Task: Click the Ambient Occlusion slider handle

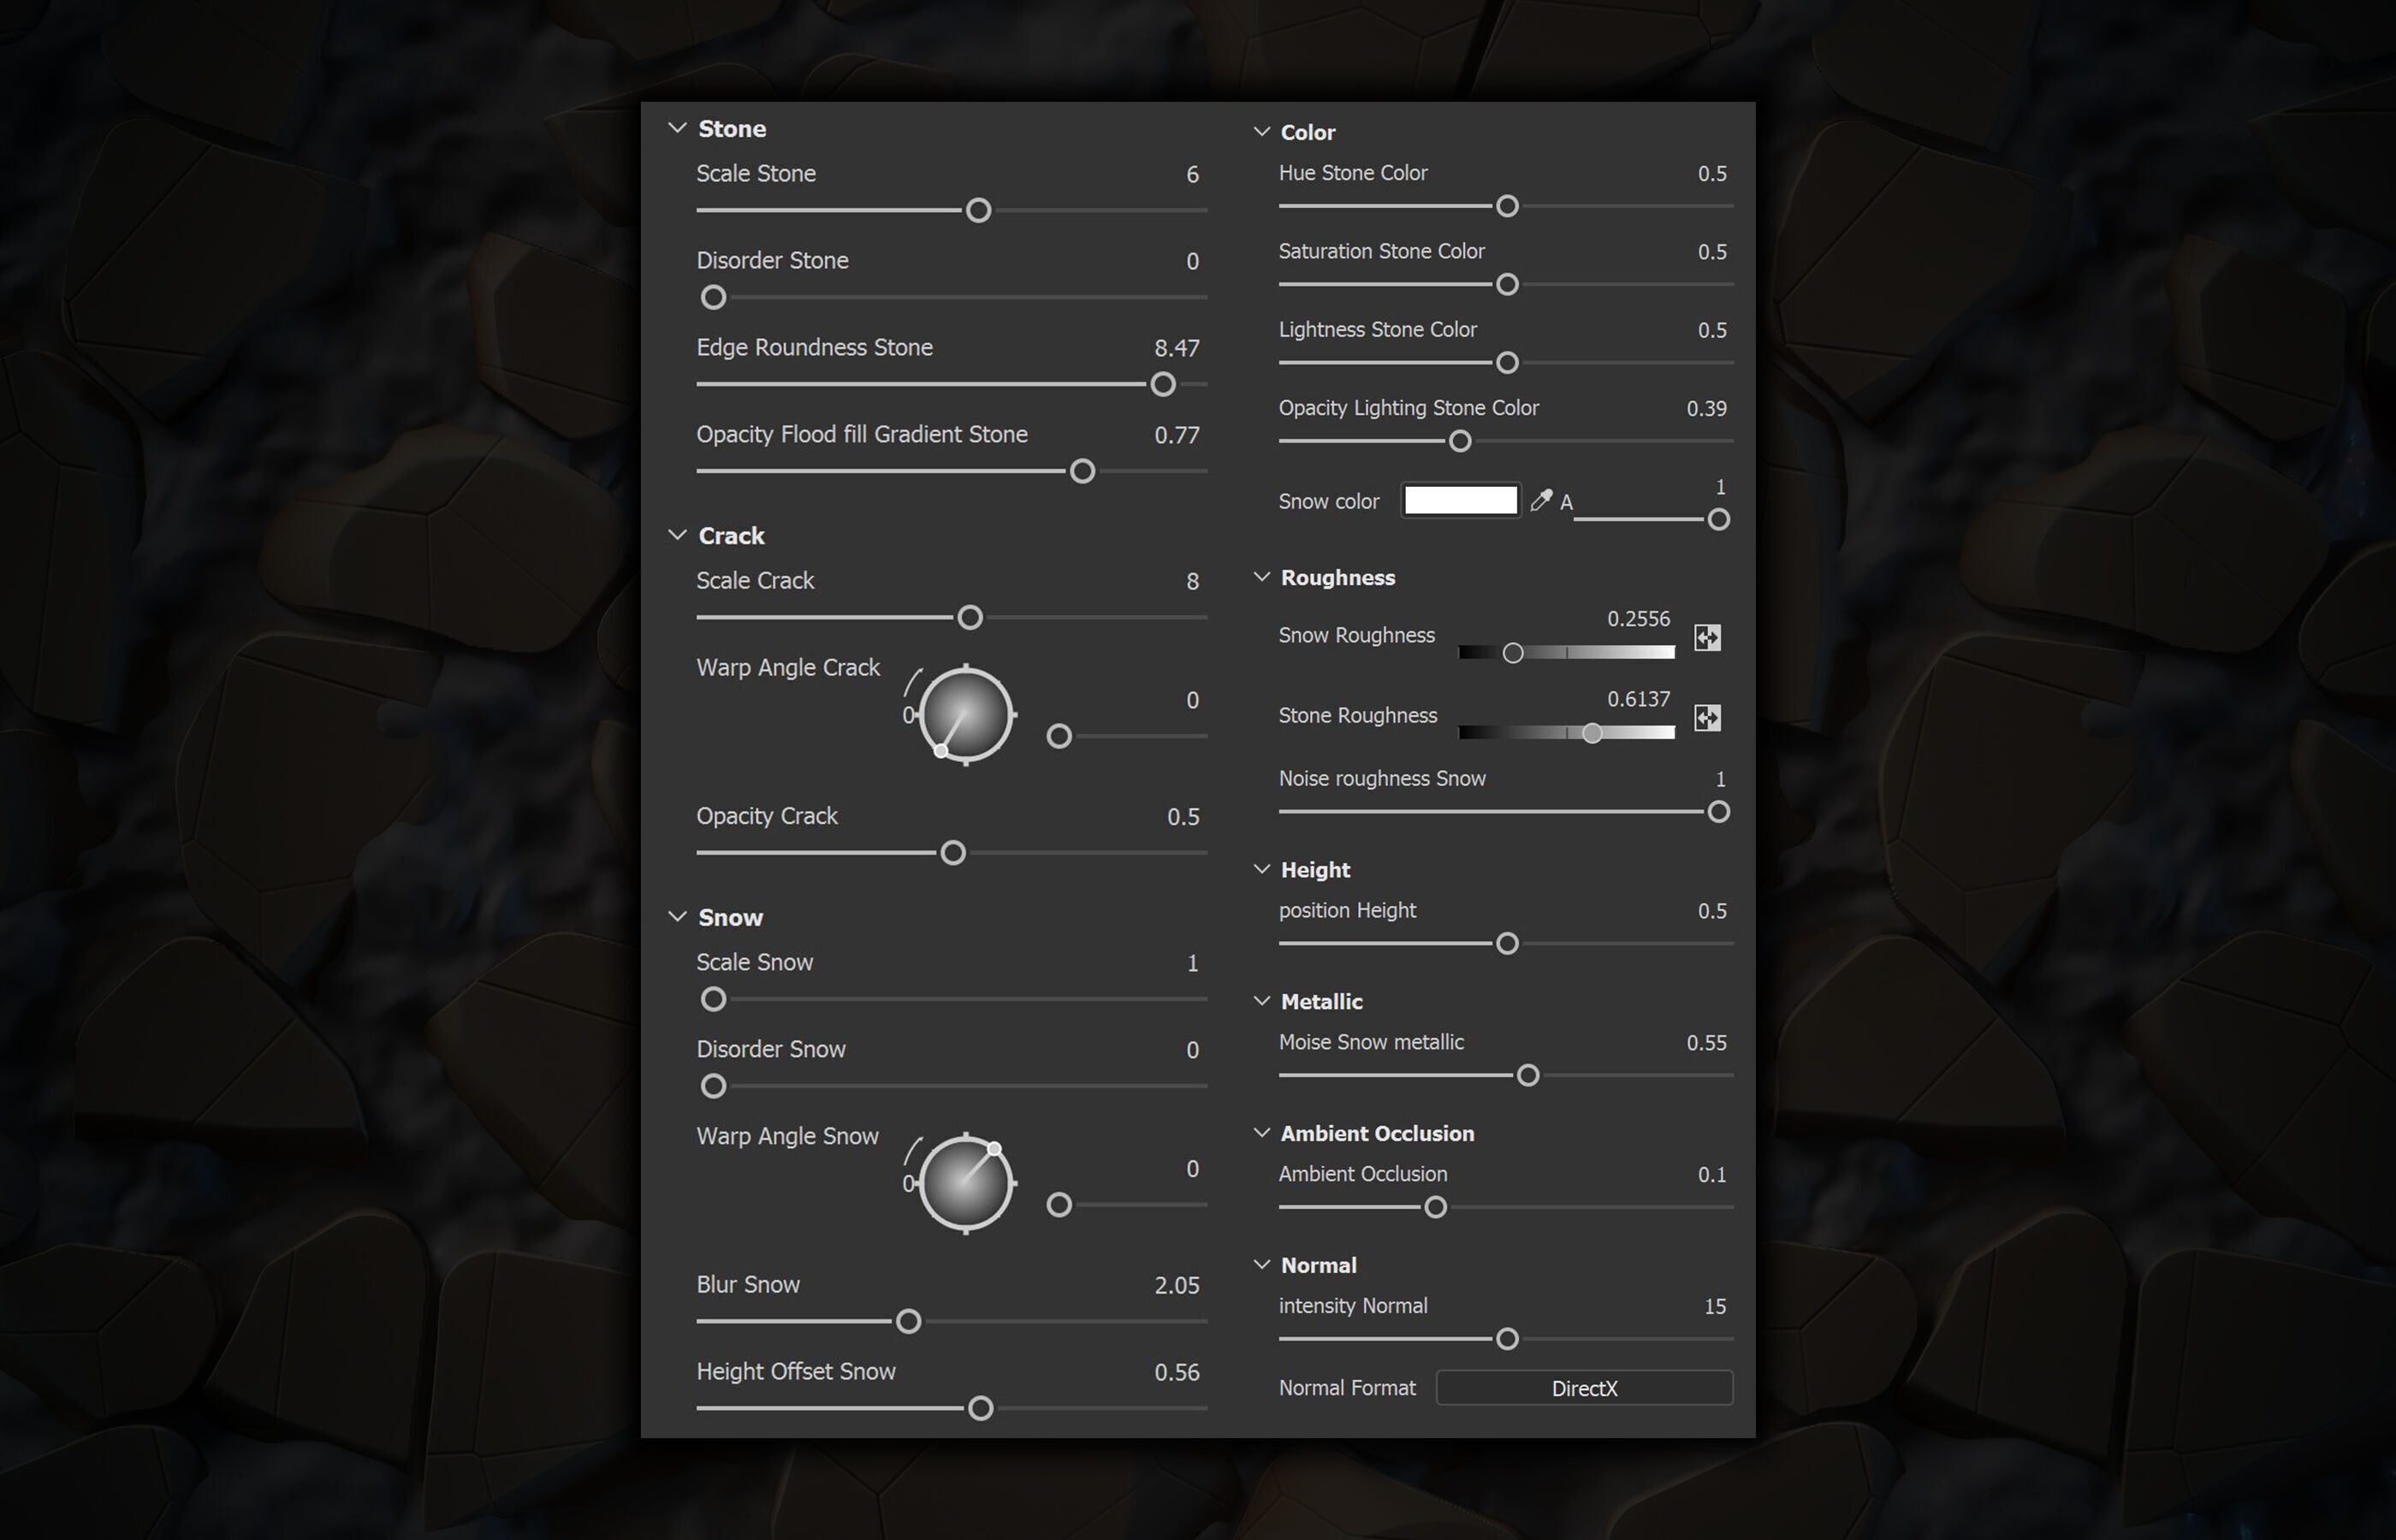Action: pyautogui.click(x=1435, y=1207)
